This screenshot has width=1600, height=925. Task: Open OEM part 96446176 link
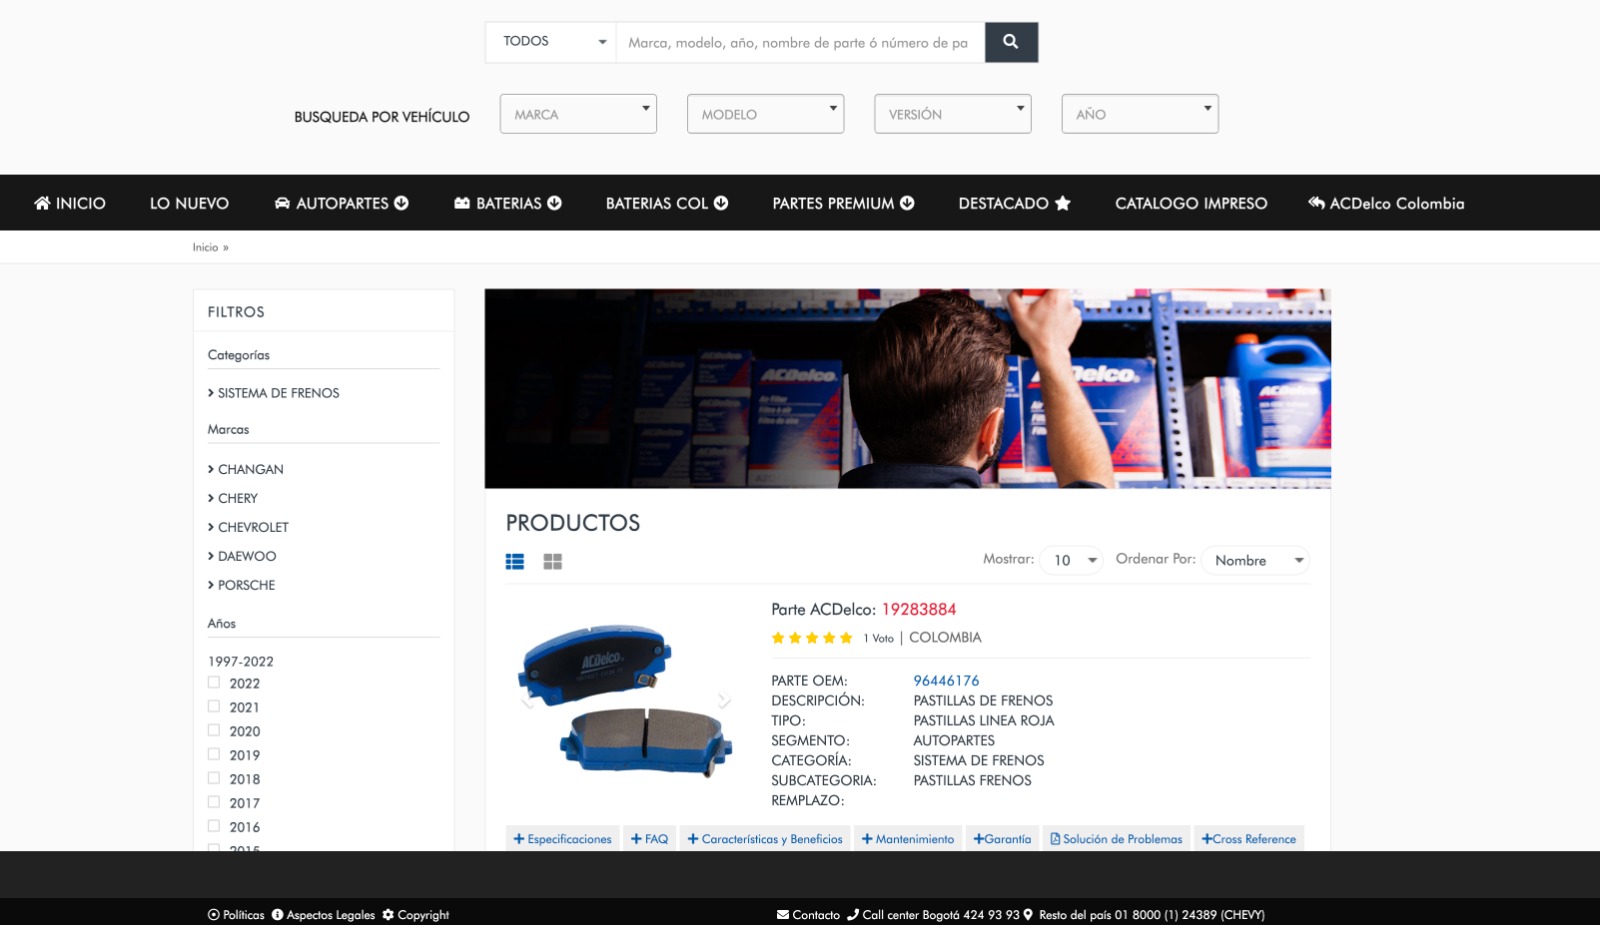[946, 680]
